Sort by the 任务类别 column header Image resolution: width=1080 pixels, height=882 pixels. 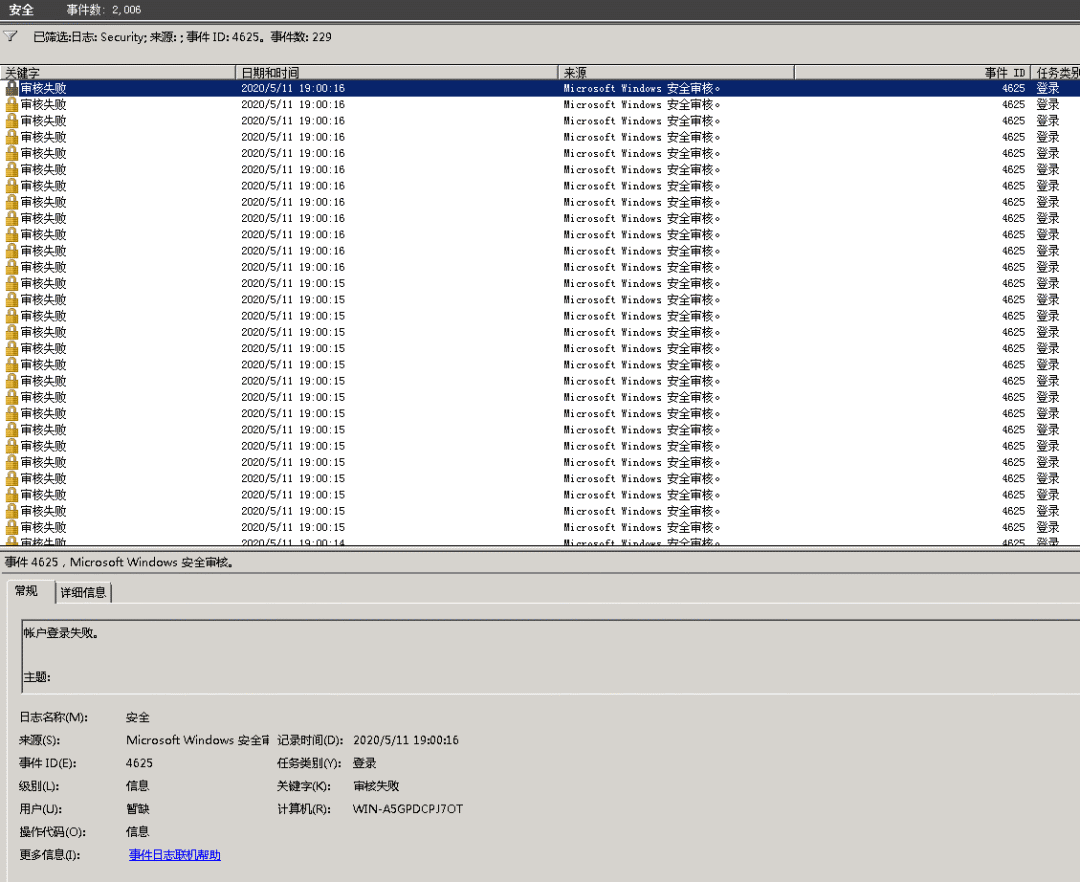pyautogui.click(x=1056, y=72)
